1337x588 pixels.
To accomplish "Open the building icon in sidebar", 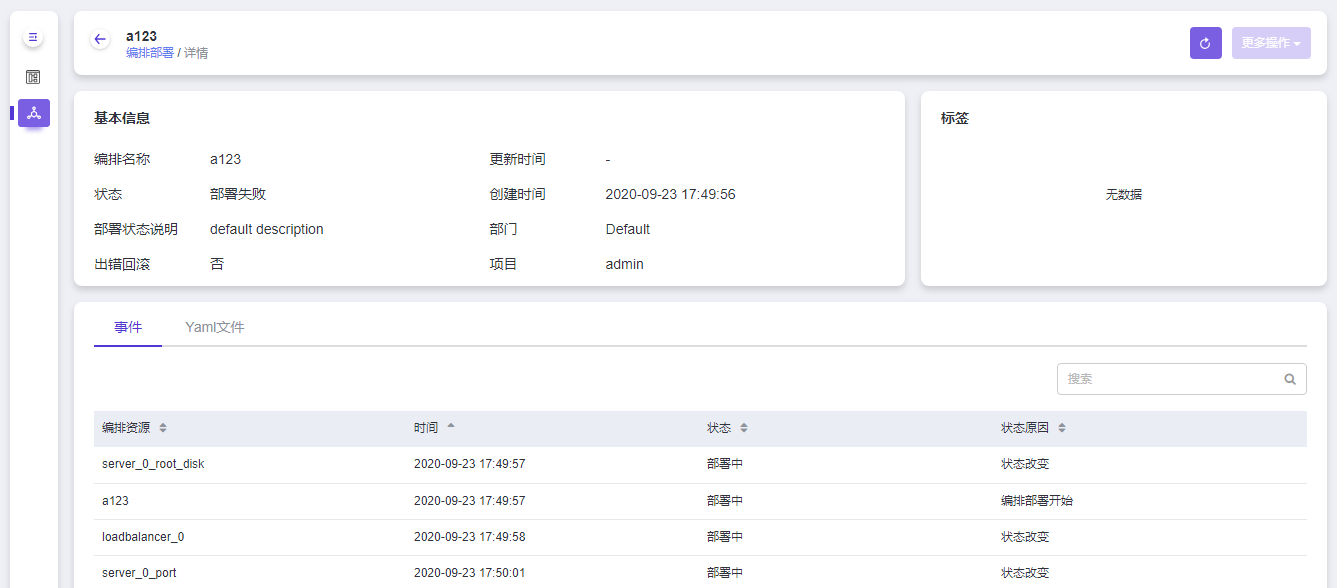I will tap(33, 77).
